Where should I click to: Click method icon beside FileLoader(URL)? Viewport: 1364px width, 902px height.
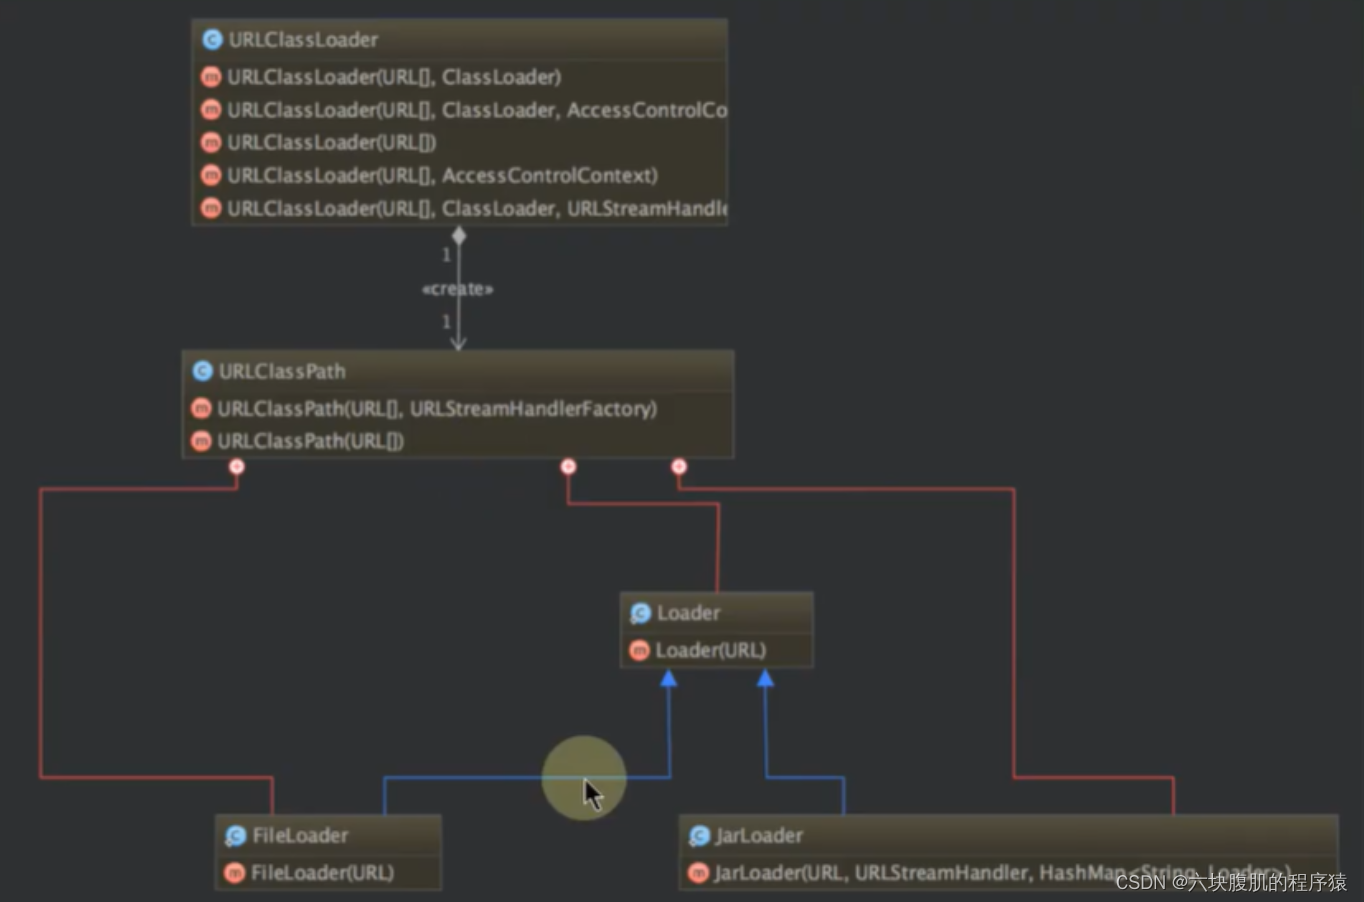click(x=234, y=873)
